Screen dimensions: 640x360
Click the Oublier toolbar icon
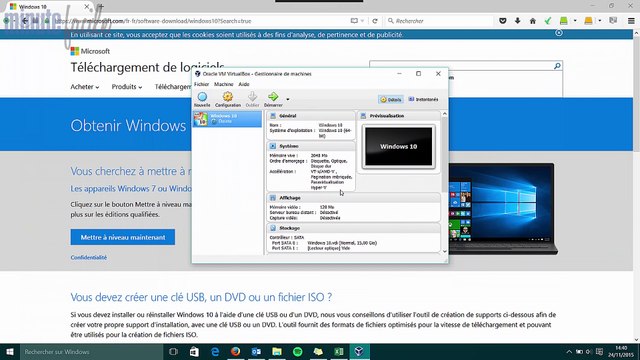coord(252,97)
